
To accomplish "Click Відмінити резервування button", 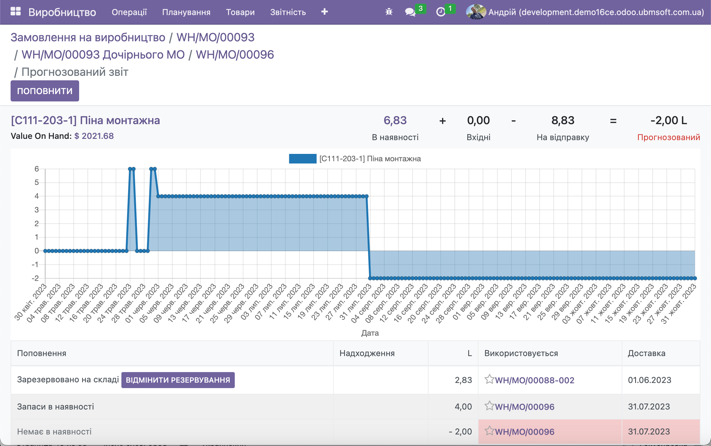I will tap(178, 380).
